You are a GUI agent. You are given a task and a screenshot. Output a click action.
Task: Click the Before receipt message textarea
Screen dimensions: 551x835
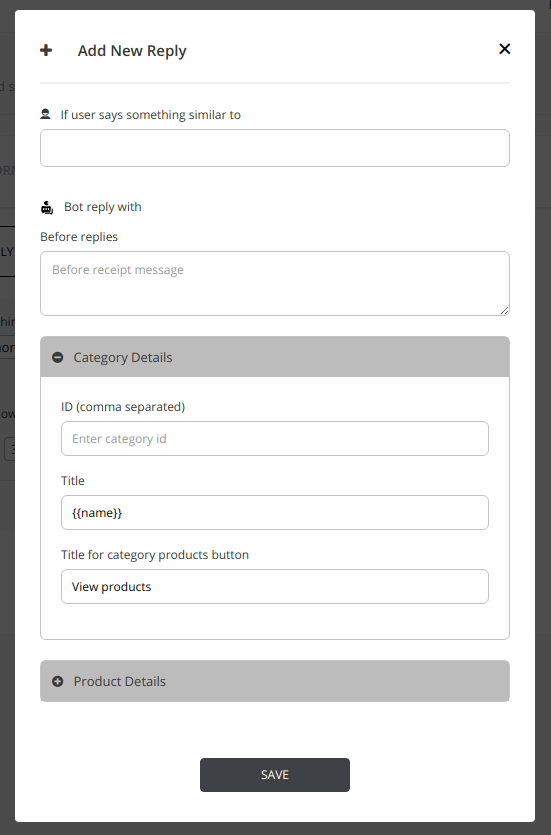tap(275, 283)
